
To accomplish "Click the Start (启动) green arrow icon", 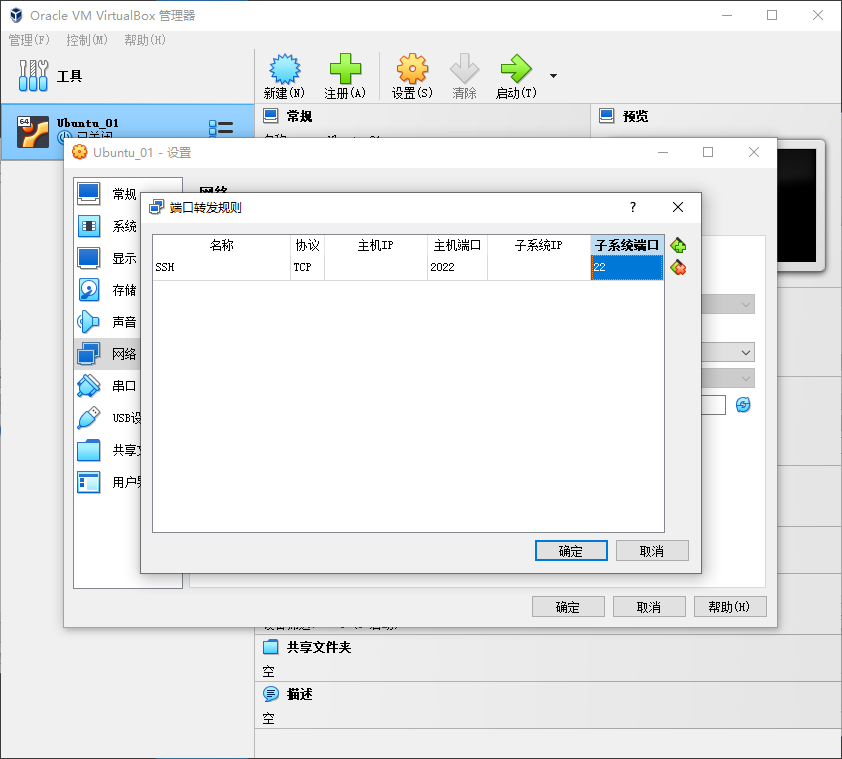I will tap(516, 69).
